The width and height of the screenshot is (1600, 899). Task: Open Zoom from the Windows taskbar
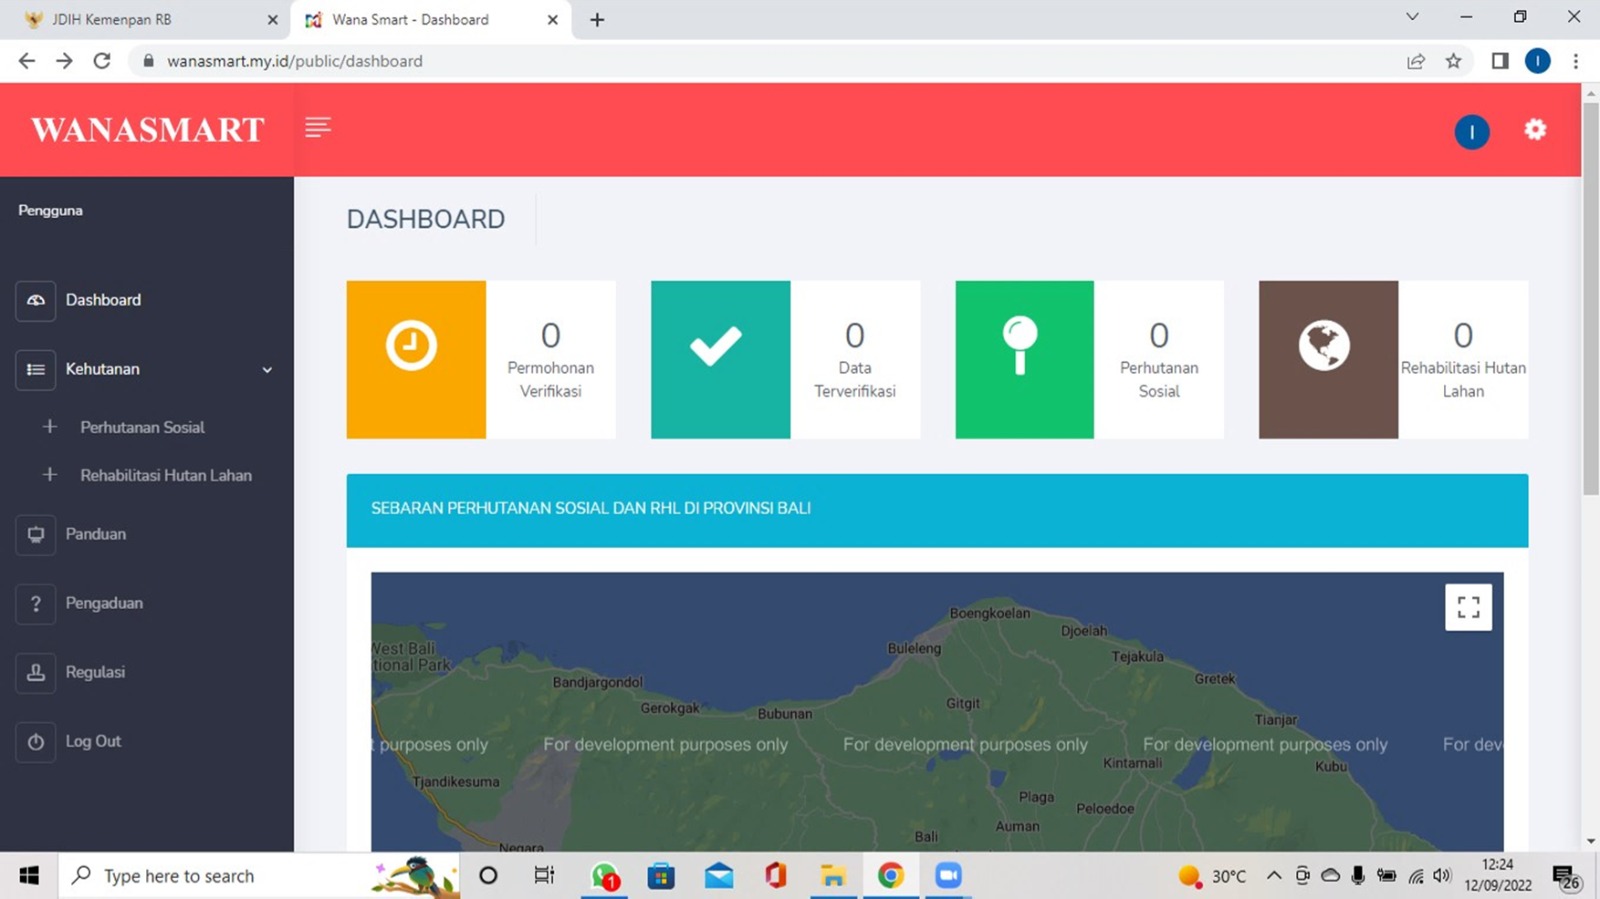947,876
